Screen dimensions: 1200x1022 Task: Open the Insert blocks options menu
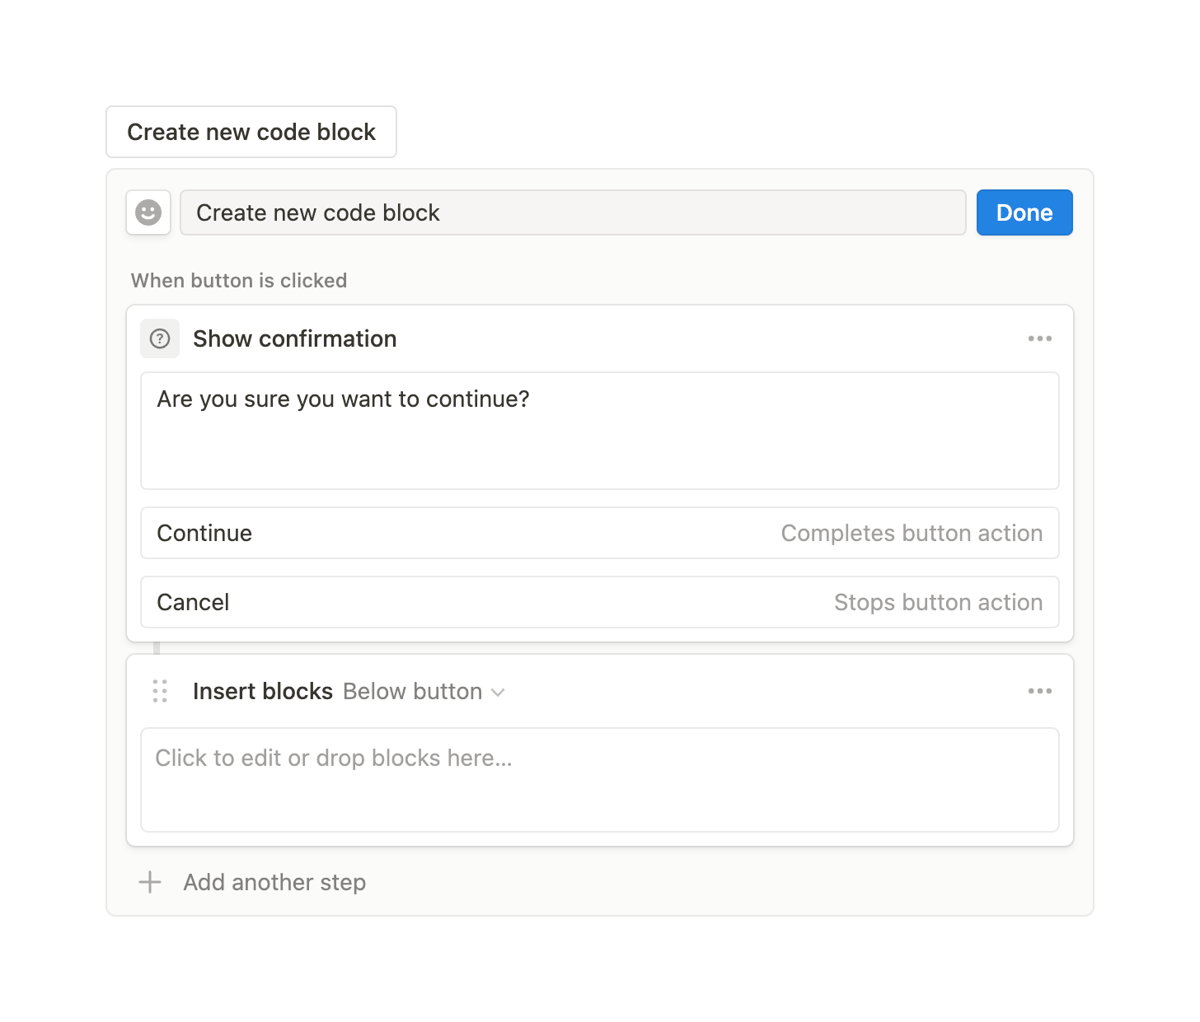point(1040,691)
